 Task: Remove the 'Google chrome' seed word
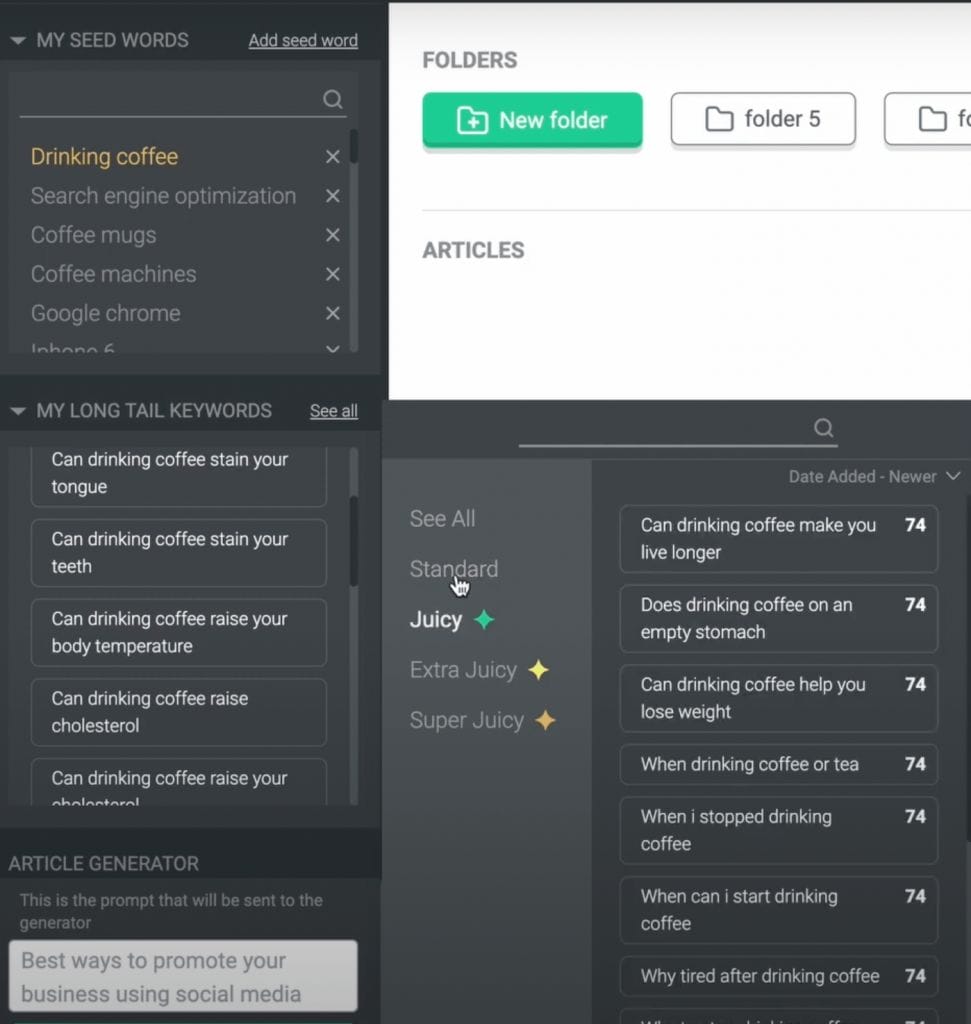[332, 313]
